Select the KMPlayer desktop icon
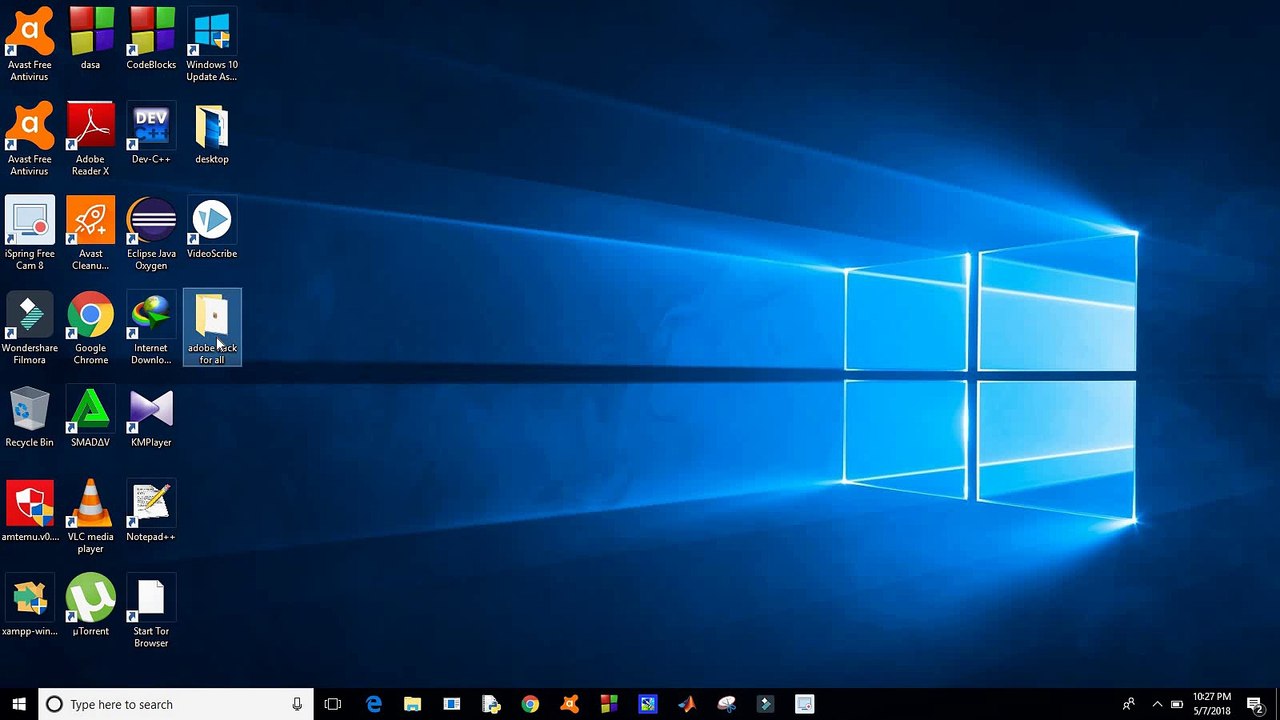The width and height of the screenshot is (1280, 720). [x=151, y=417]
